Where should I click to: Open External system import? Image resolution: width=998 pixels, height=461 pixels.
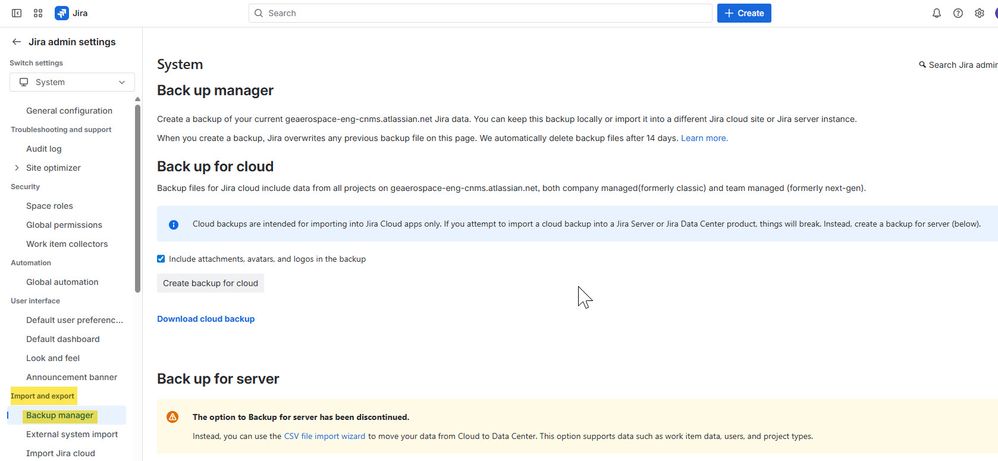pyautogui.click(x=72, y=434)
